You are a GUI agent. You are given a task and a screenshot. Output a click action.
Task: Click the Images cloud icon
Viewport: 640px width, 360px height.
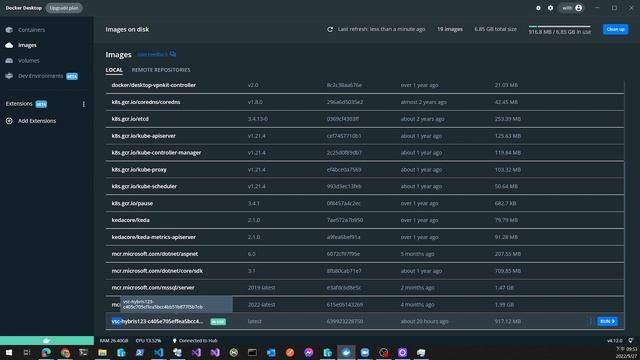[9, 45]
